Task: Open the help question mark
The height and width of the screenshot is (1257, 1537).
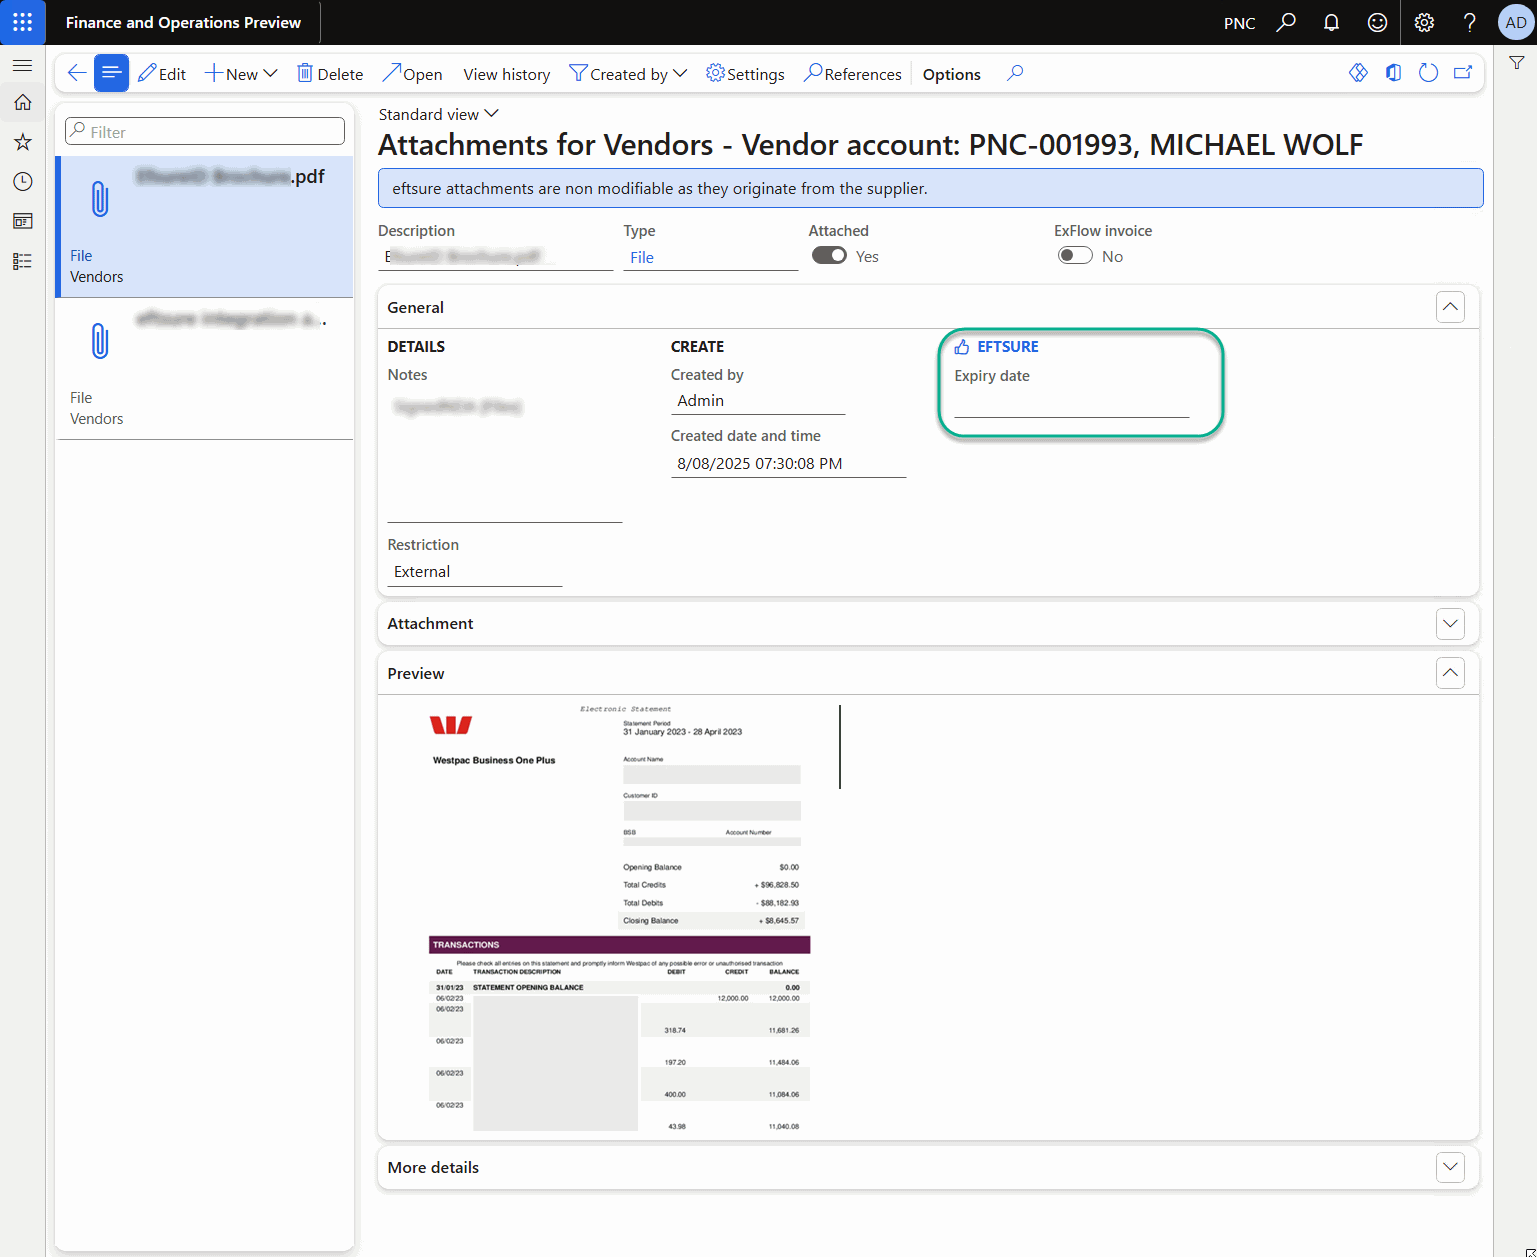Action: click(x=1469, y=22)
